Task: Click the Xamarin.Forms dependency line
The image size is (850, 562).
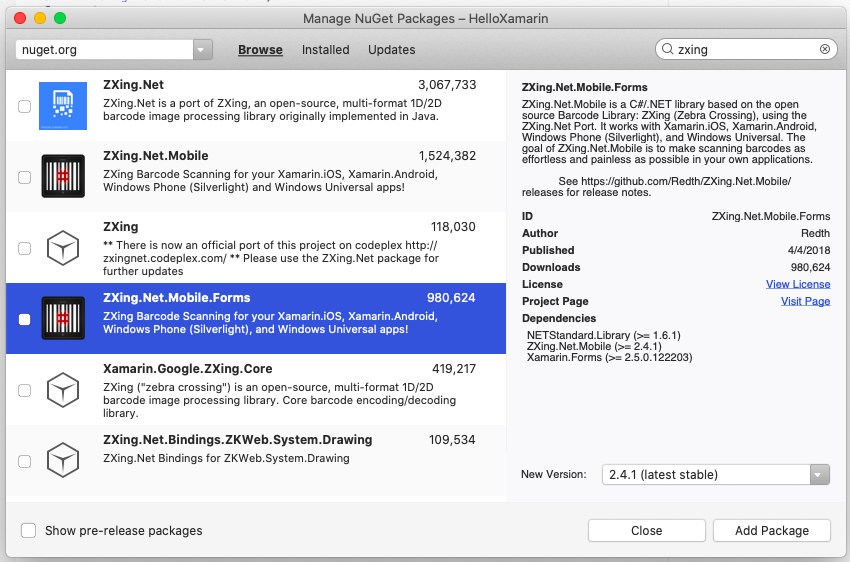Action: point(609,357)
